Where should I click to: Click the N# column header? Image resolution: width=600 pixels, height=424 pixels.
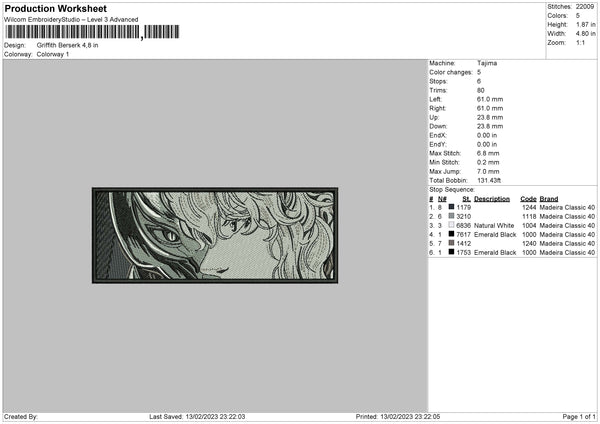point(442,199)
